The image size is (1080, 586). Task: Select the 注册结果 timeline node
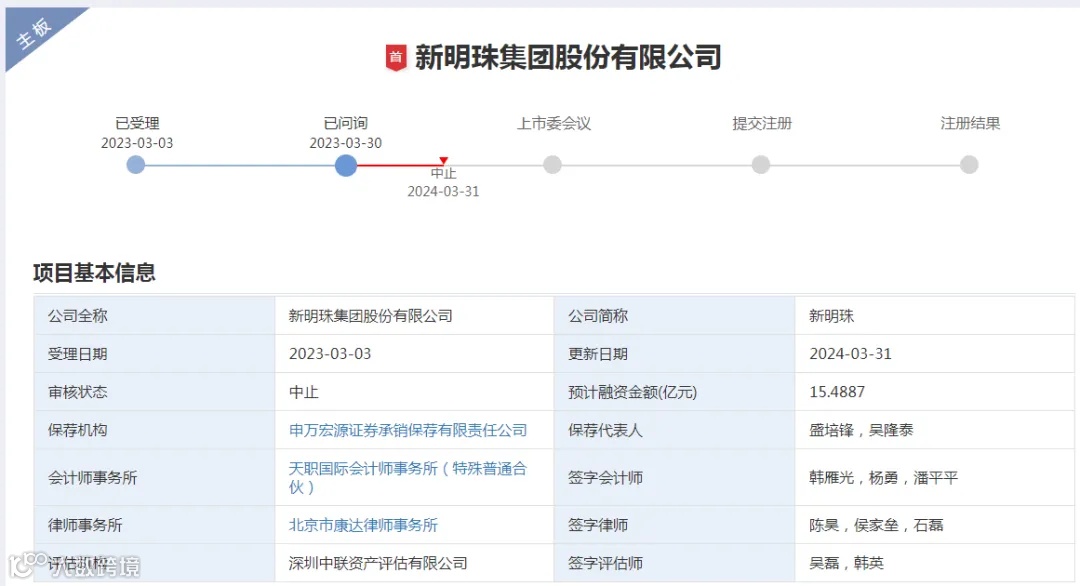click(x=969, y=165)
